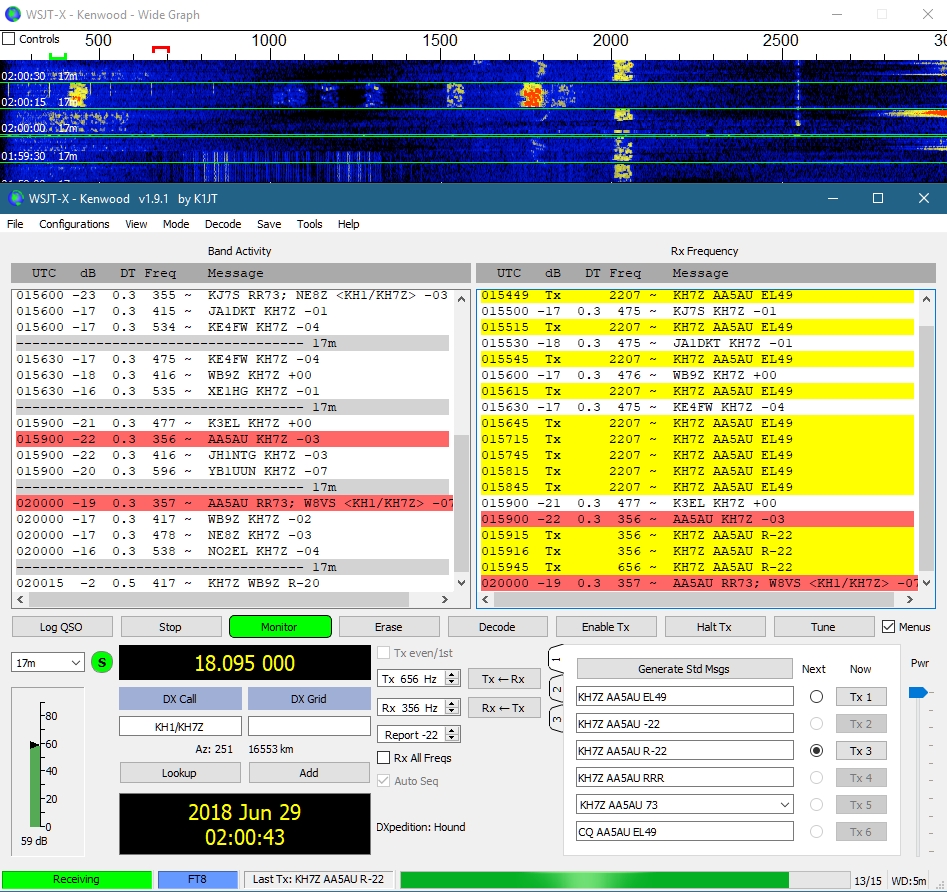Enable the Rx All Freqs checkbox

(383, 758)
